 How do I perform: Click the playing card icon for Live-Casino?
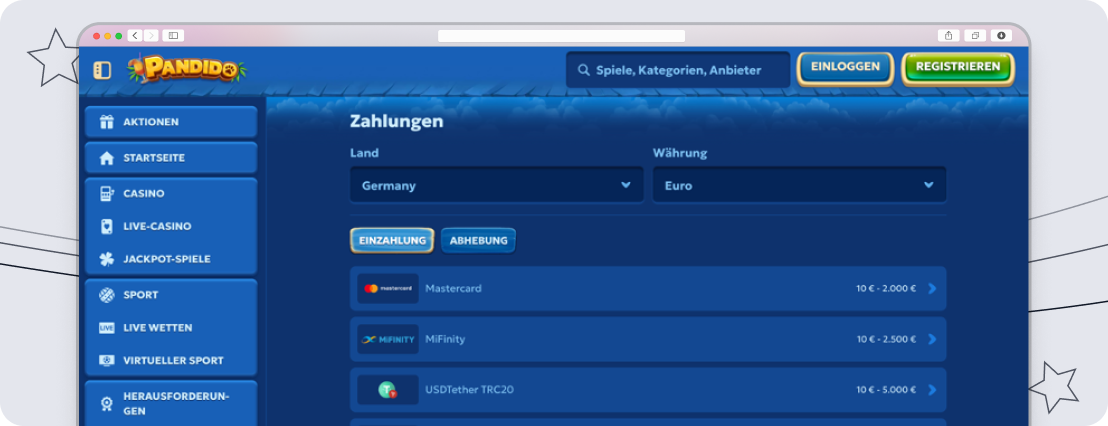tap(107, 227)
